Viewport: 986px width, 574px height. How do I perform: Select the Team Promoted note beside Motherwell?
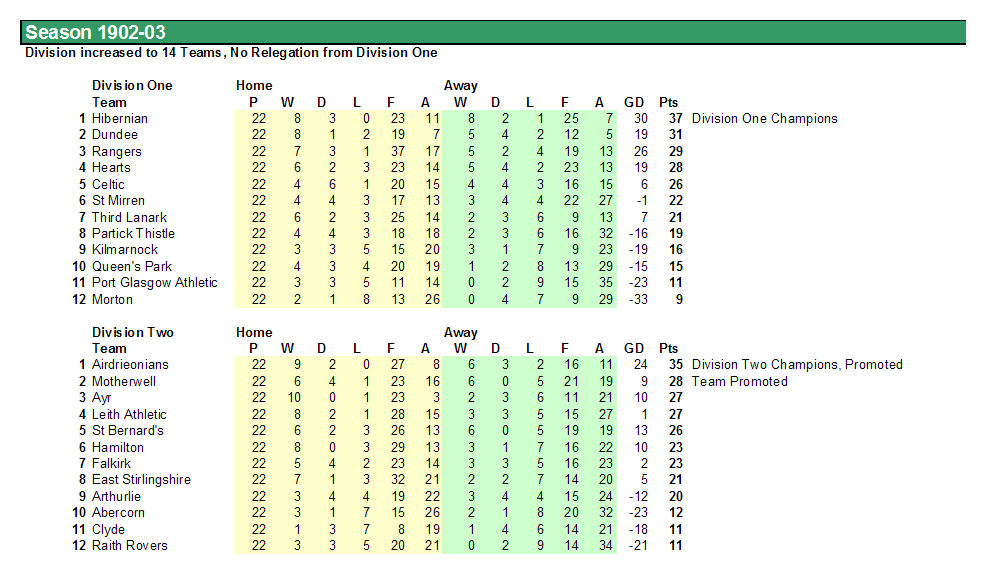[740, 381]
